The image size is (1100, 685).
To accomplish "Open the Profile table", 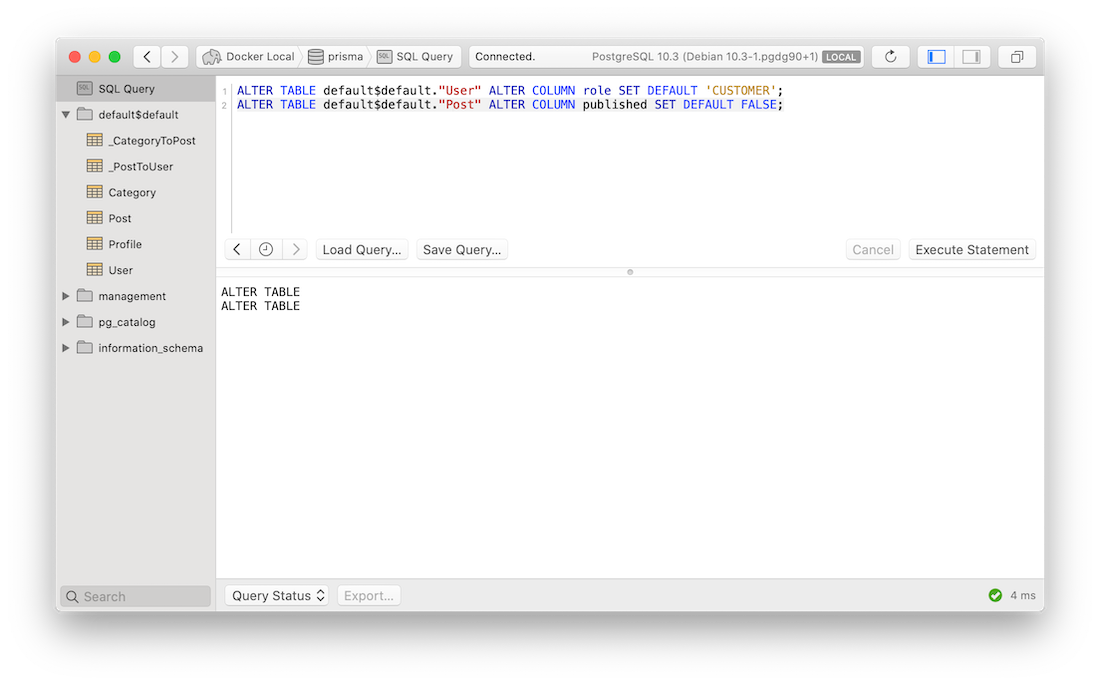I will [123, 243].
